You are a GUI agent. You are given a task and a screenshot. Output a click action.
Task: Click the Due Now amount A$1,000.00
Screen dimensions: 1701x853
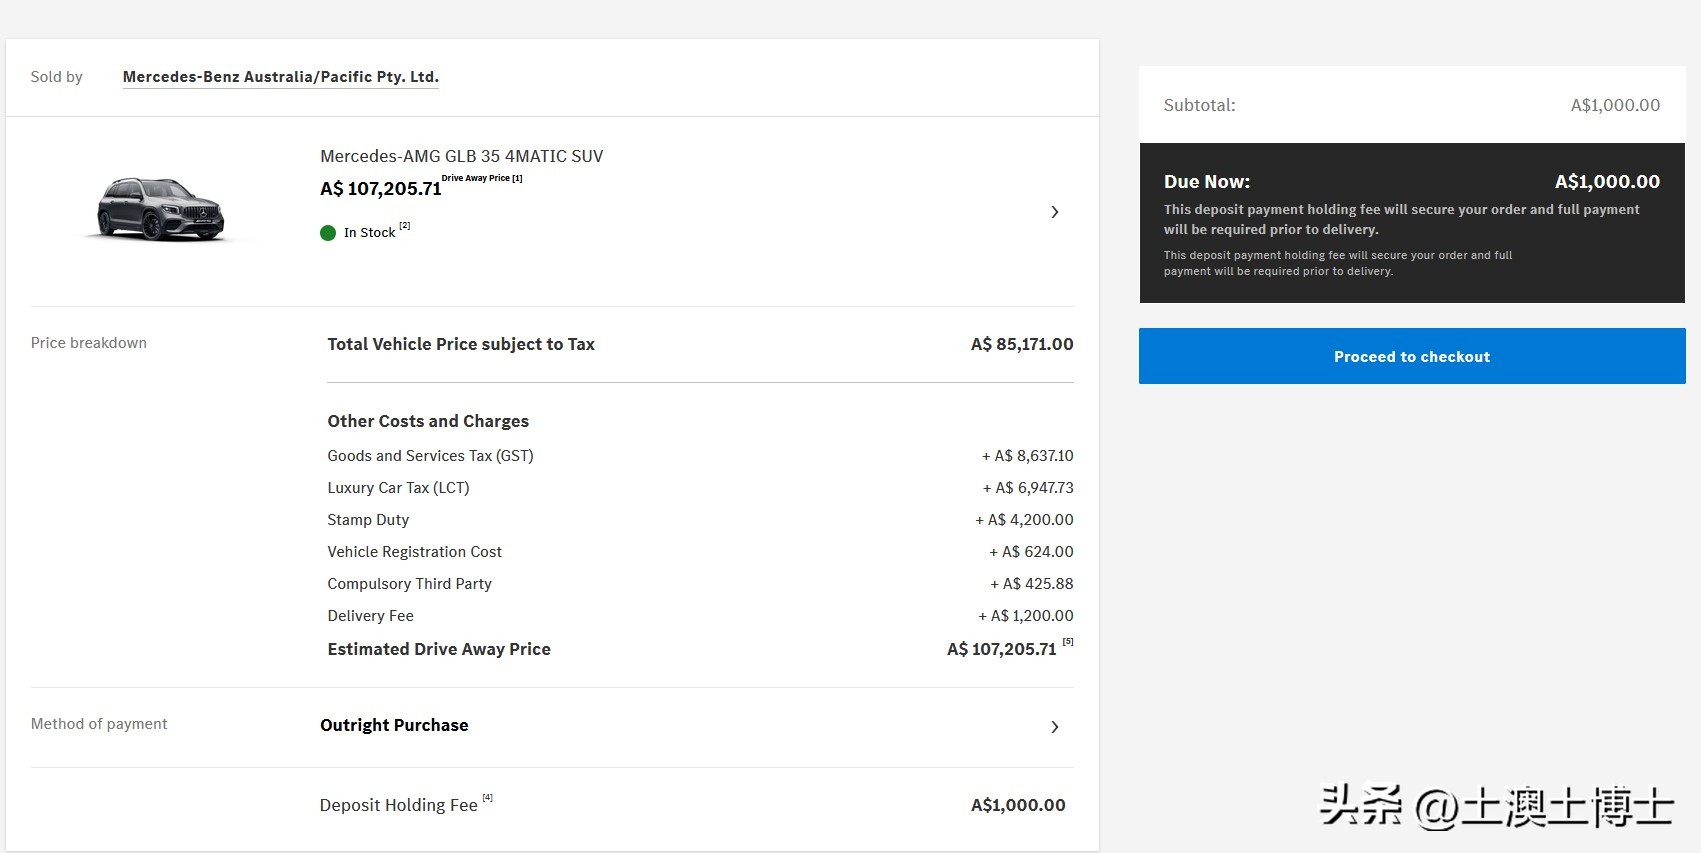point(1606,182)
